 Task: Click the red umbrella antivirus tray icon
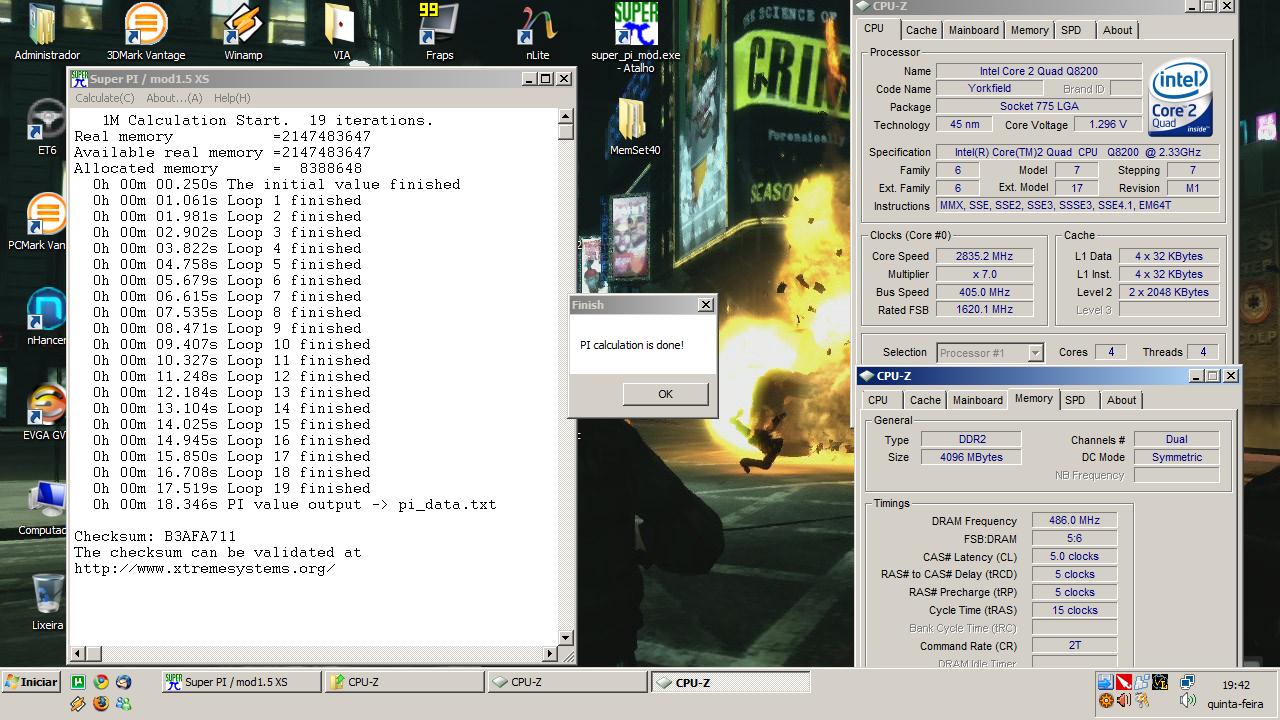[1123, 682]
